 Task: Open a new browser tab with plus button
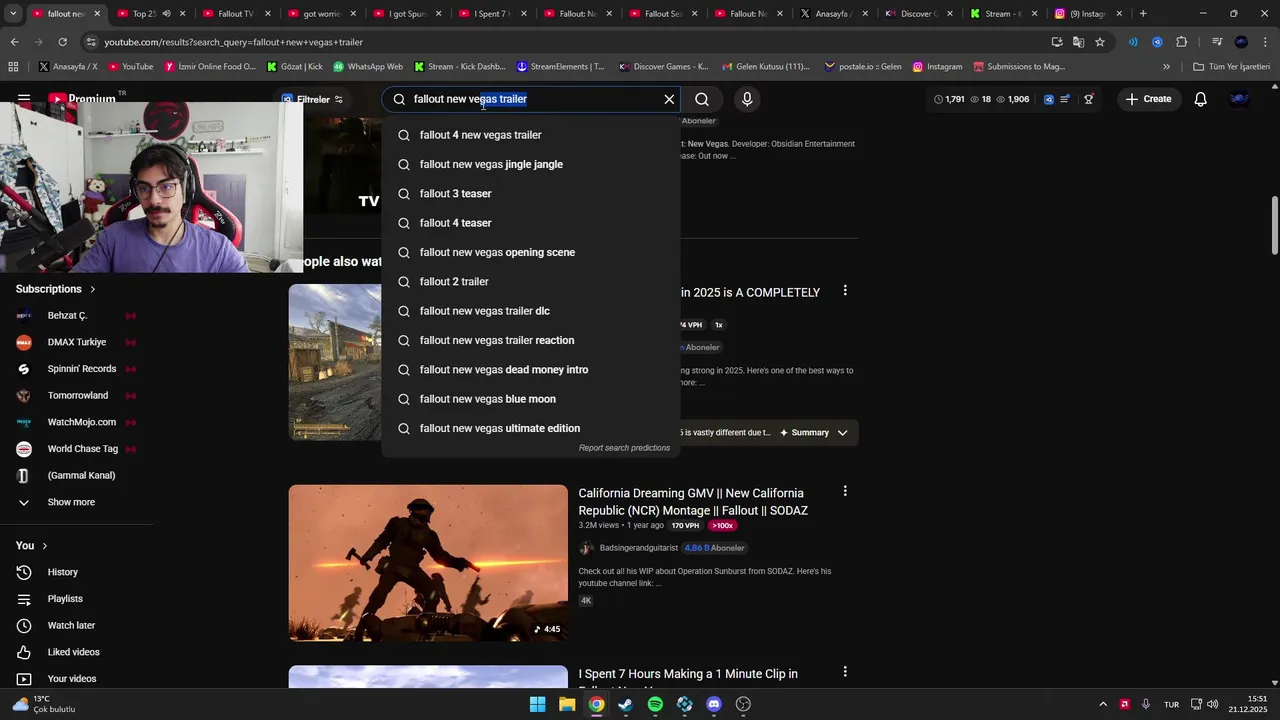(1143, 14)
